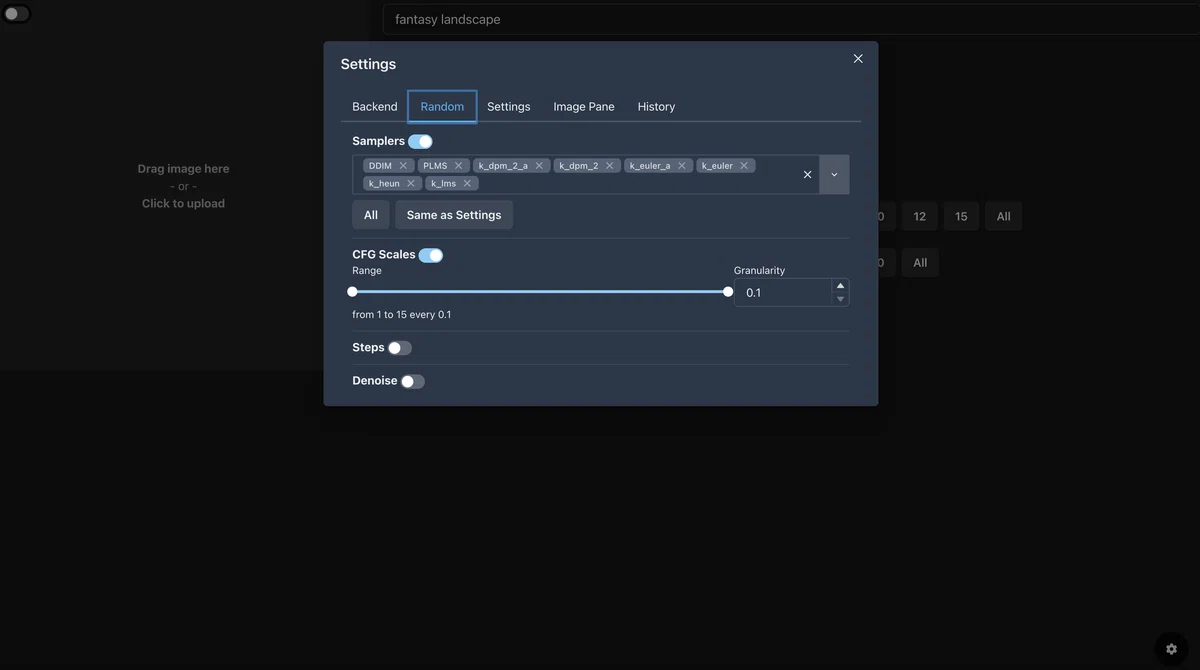Open the Image Pane tab
This screenshot has width=1200, height=670.
pos(584,107)
